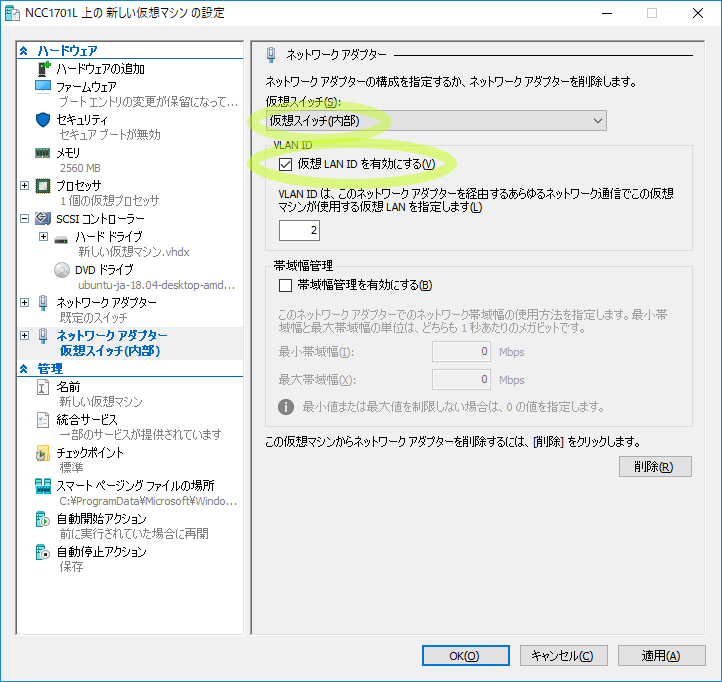
Task: Click the network adapter icon in right pane header
Action: tap(271, 55)
